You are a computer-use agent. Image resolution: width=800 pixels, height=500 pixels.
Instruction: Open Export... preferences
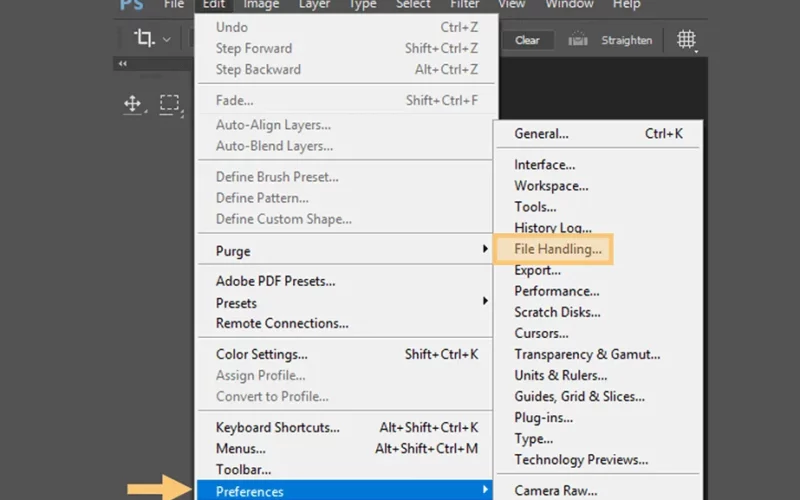point(598,270)
